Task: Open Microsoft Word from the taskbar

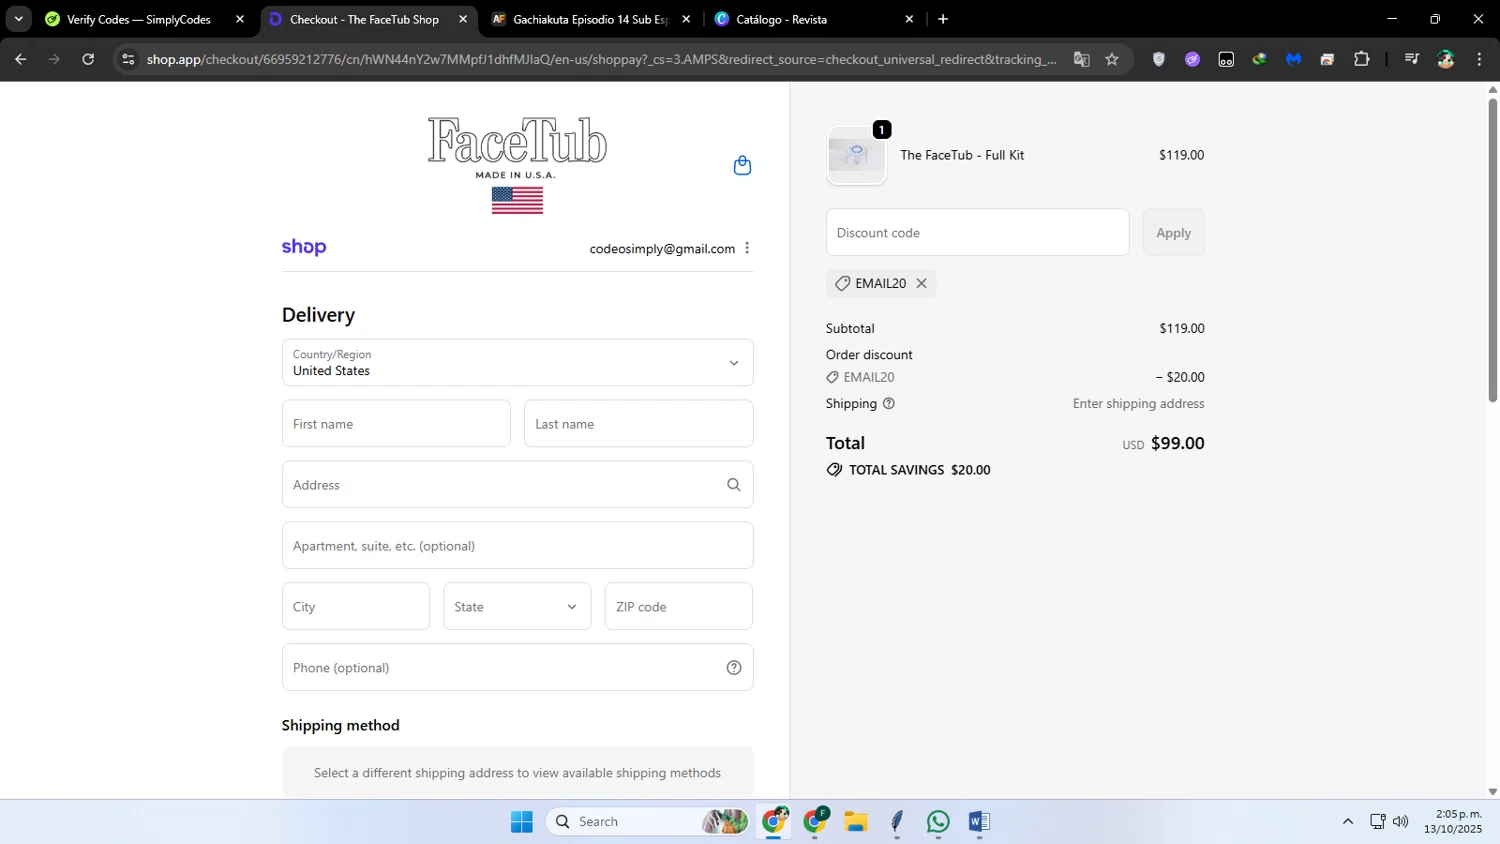Action: 979,822
